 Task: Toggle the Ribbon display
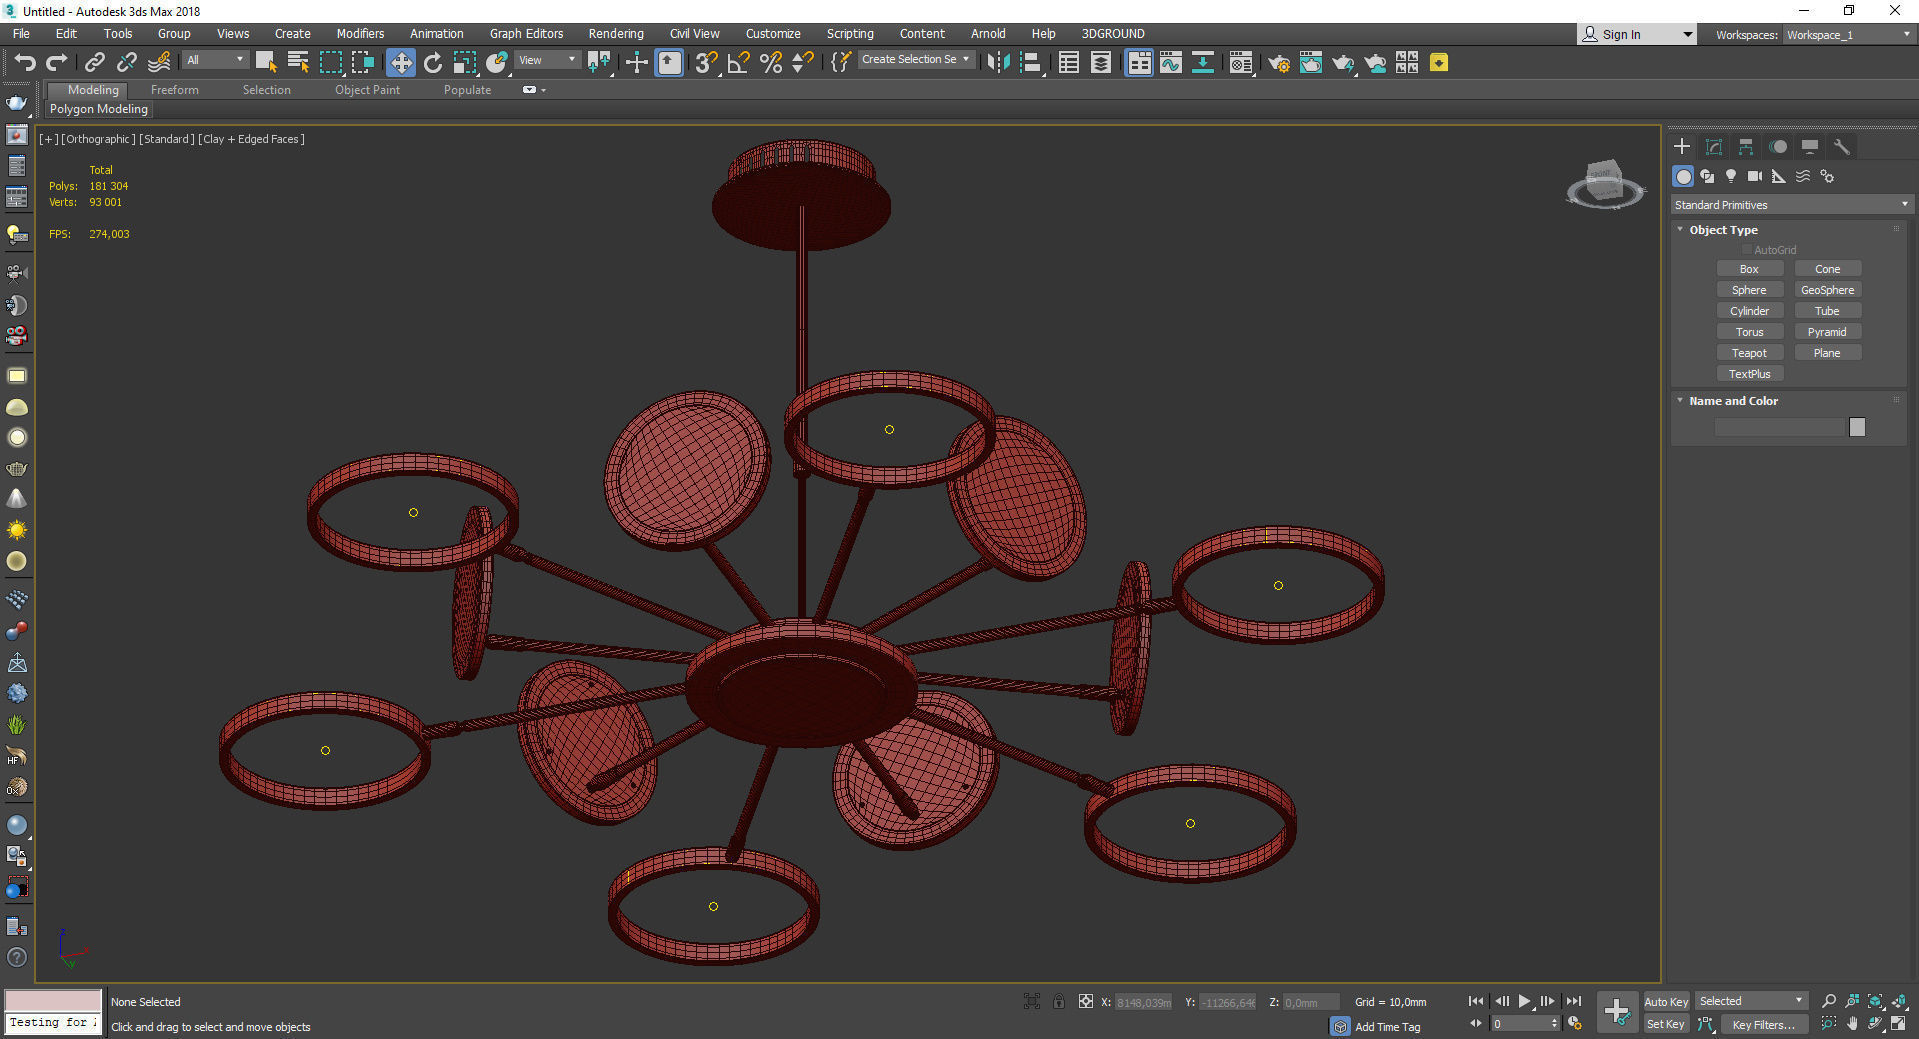pyautogui.click(x=1139, y=63)
